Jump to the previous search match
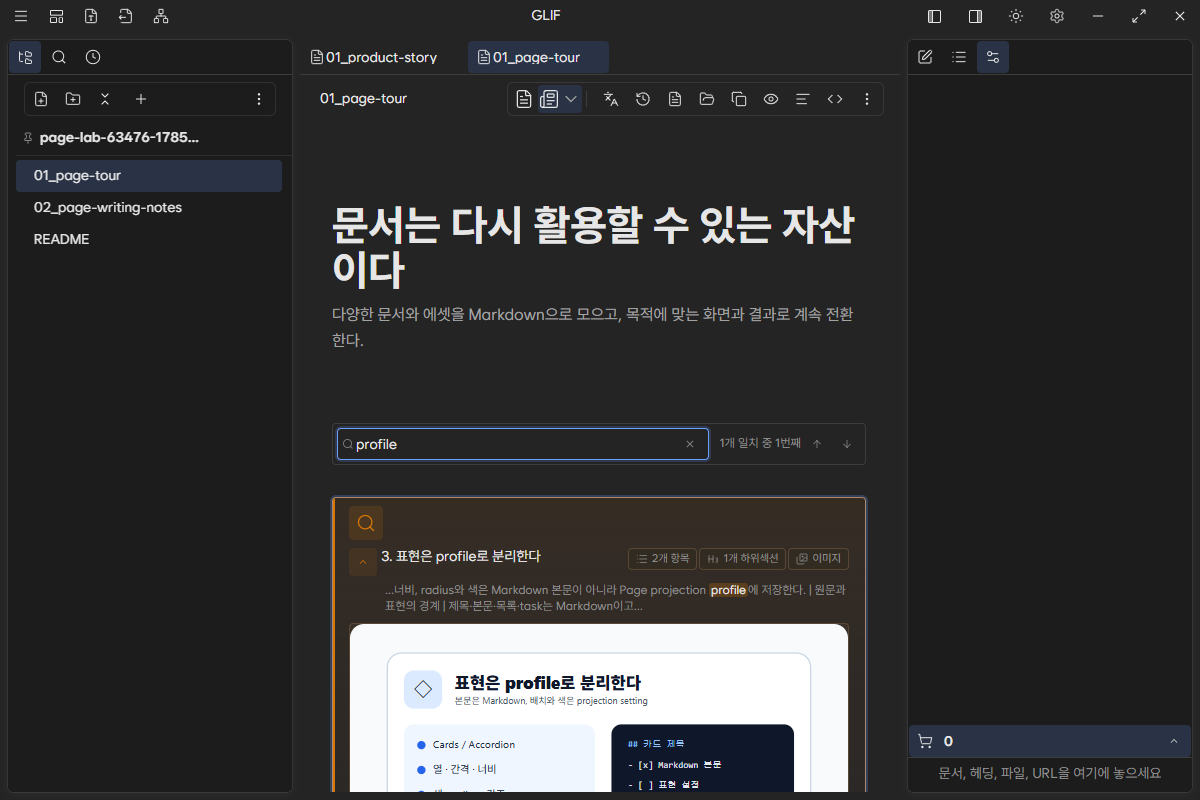1200x800 pixels. tap(817, 444)
